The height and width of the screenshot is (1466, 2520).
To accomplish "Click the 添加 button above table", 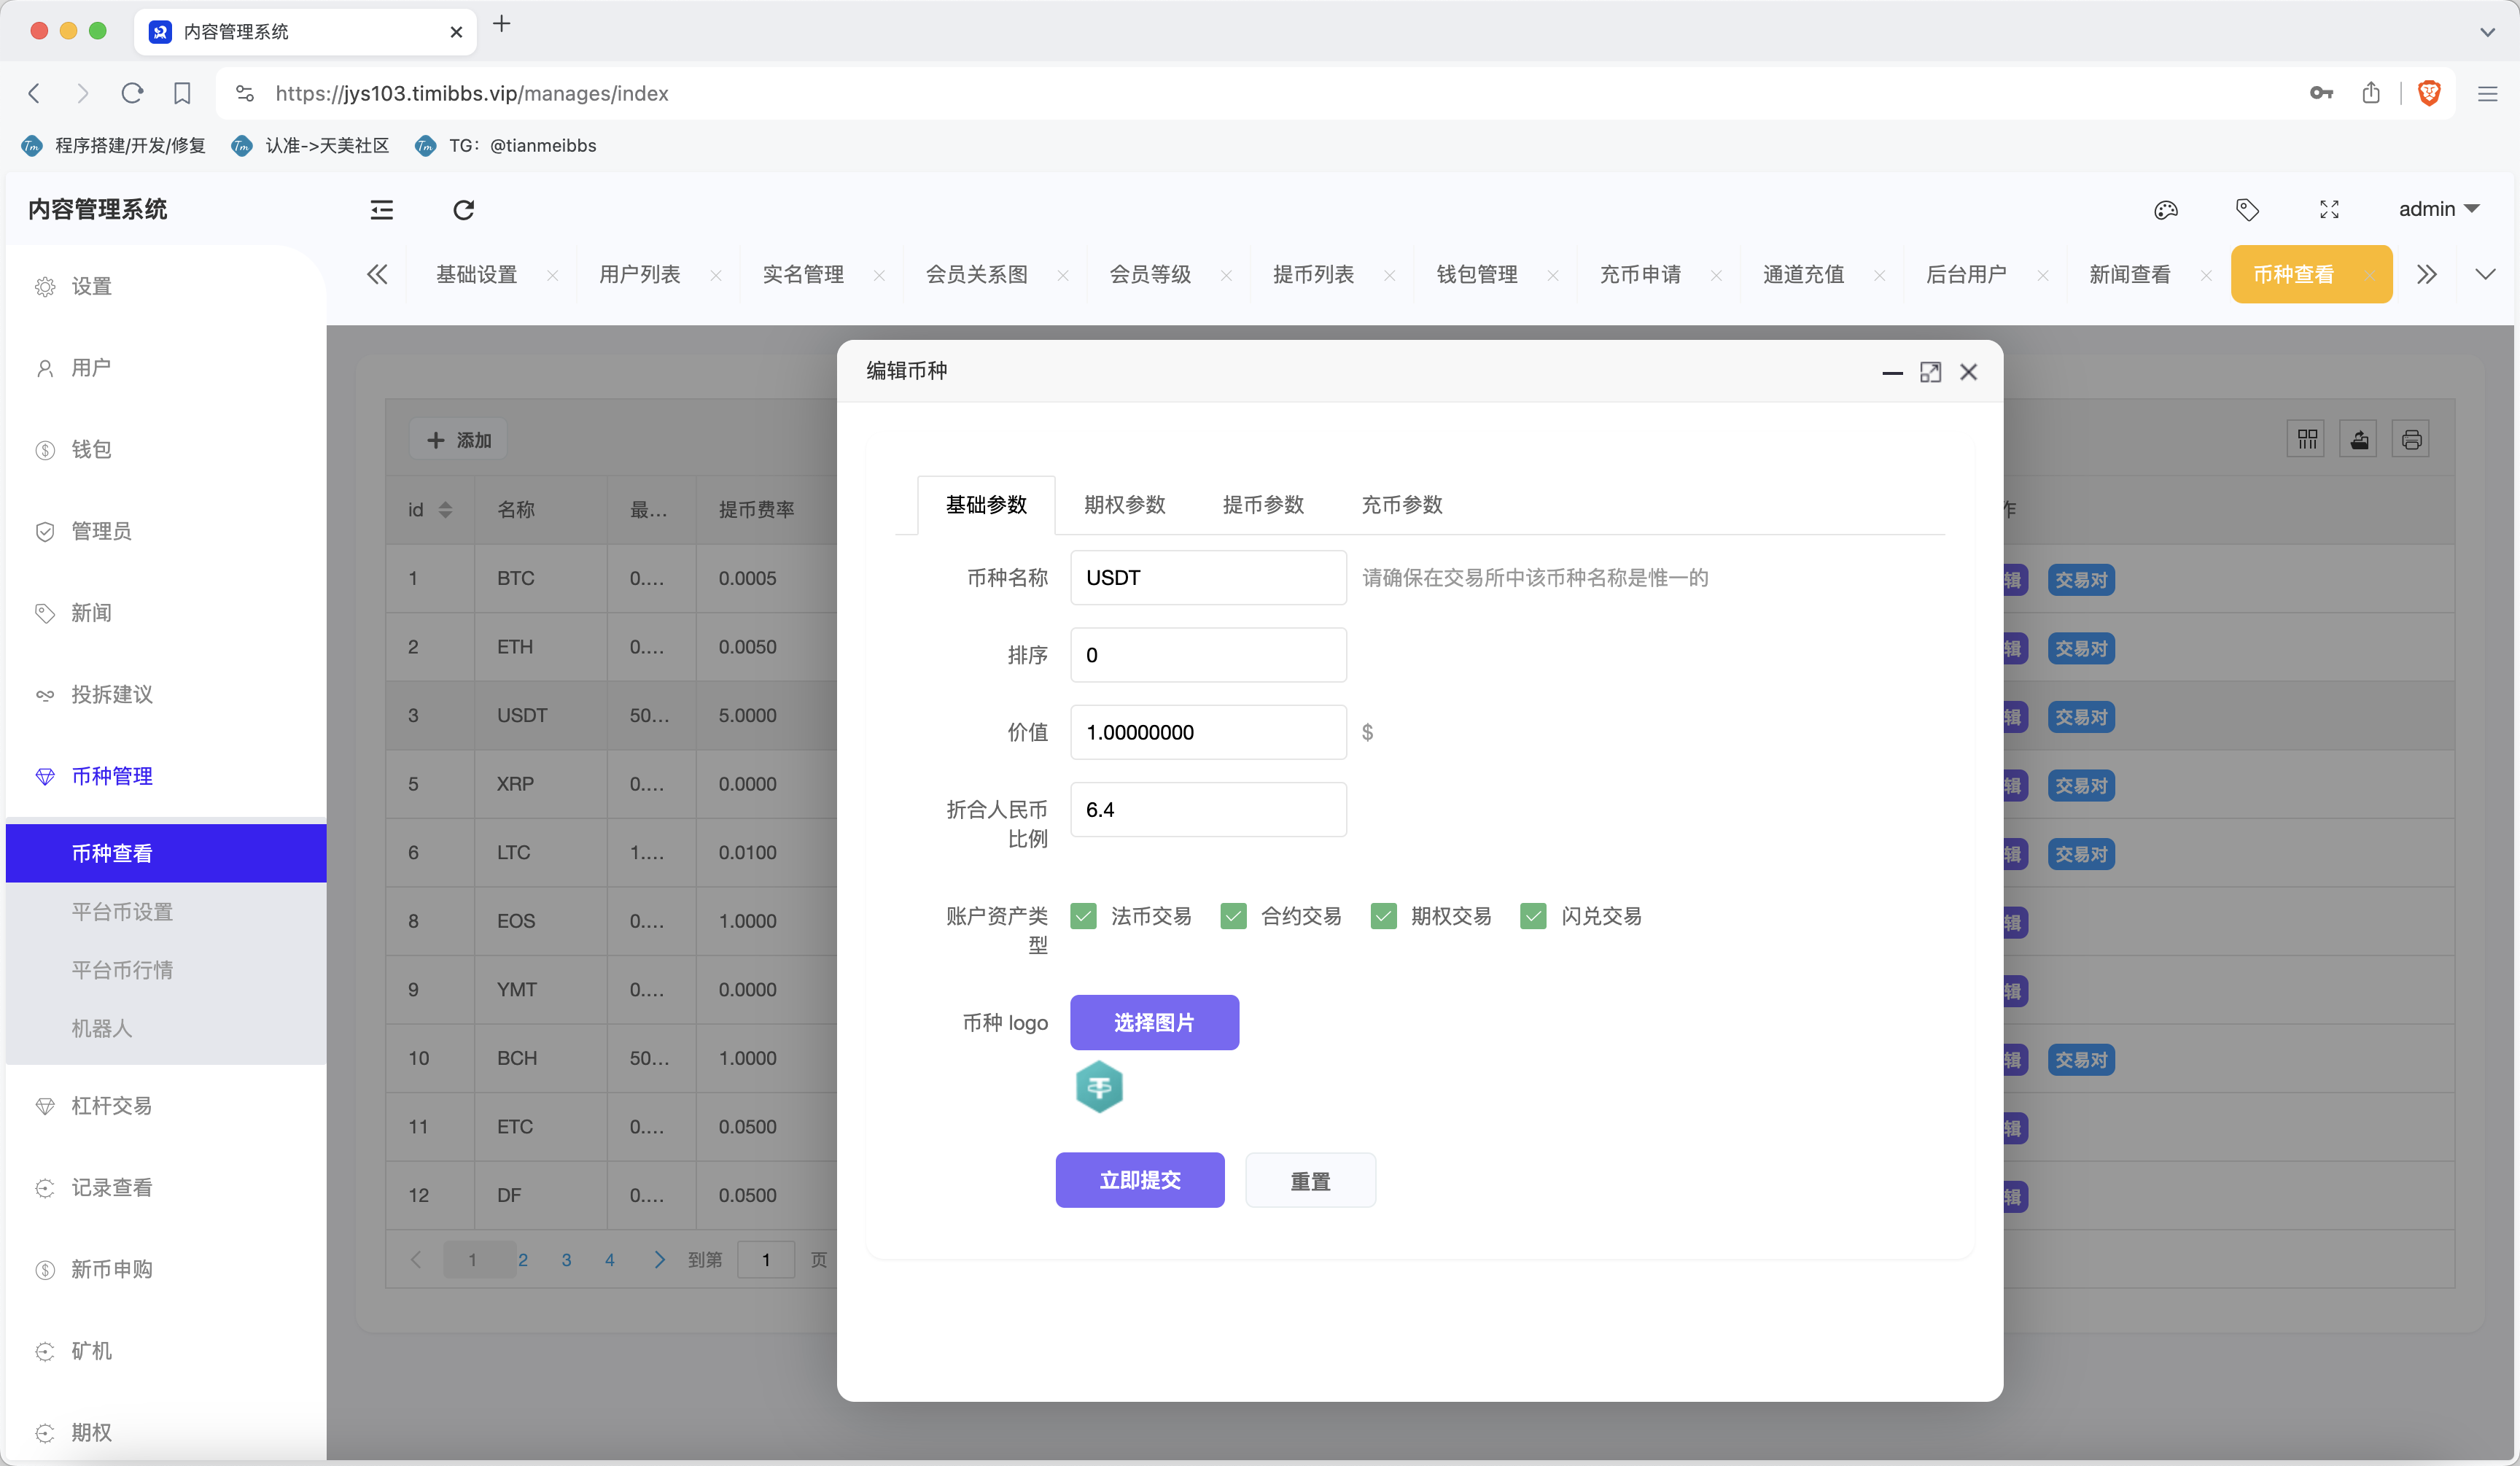I will pyautogui.click(x=458, y=440).
